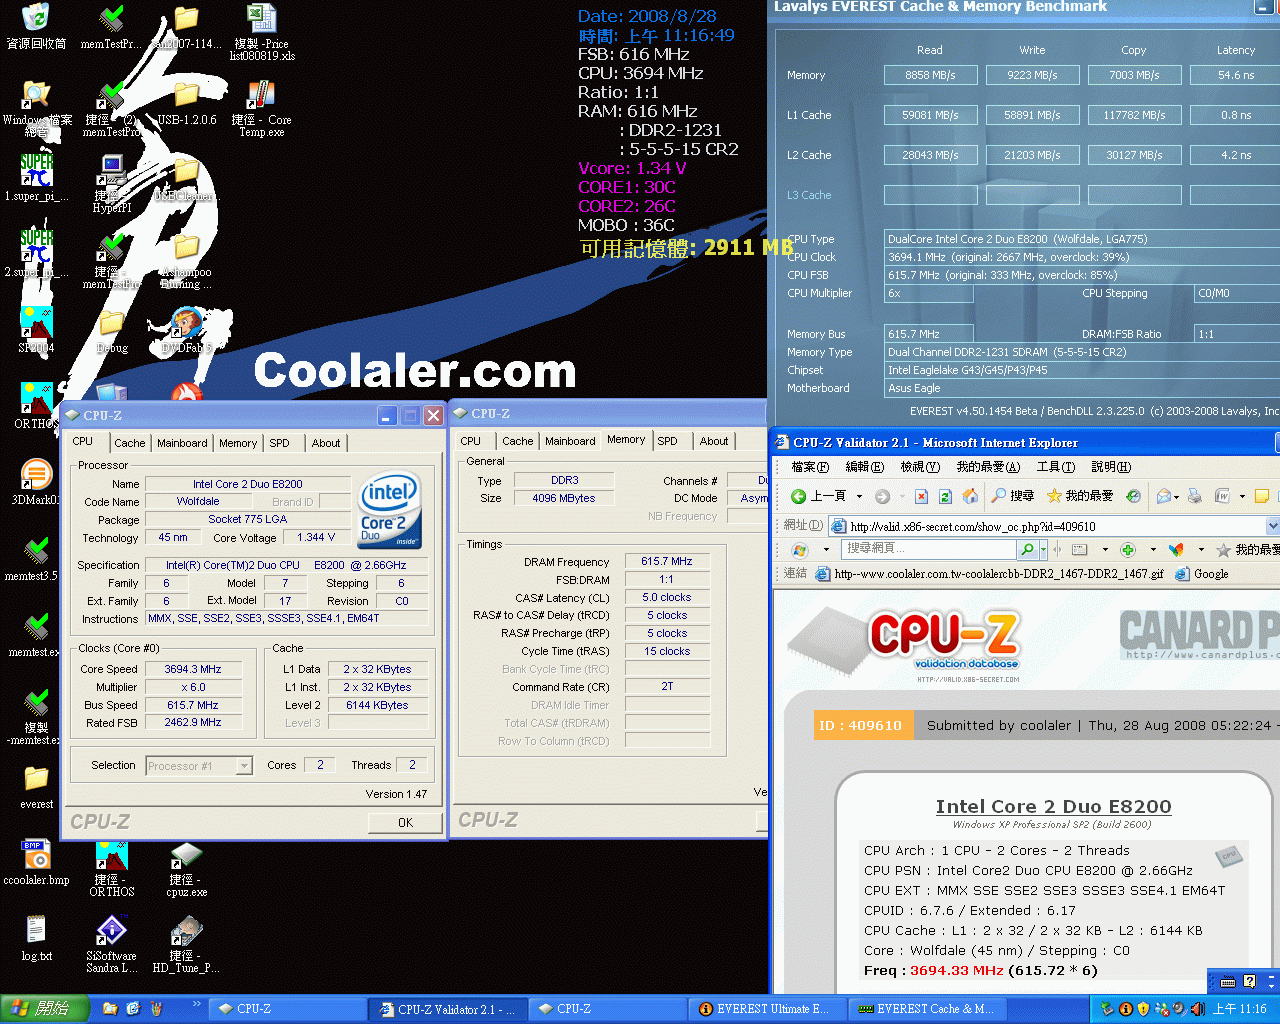
Task: Click EVEREST Cache & M... taskbar button
Action: (927, 1009)
